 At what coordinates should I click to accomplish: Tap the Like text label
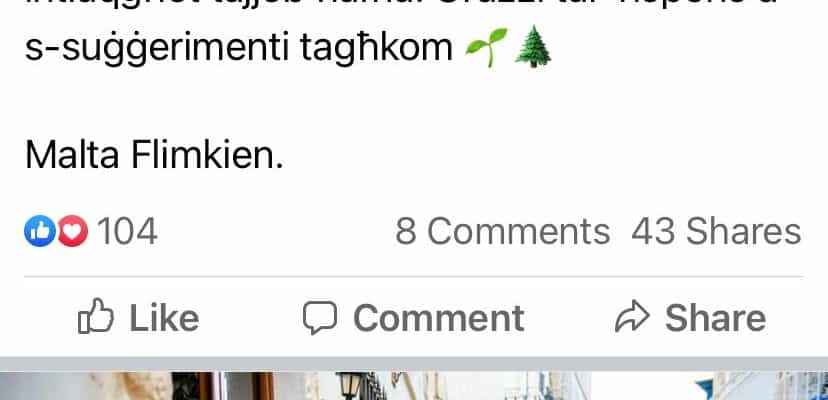pyautogui.click(x=164, y=318)
